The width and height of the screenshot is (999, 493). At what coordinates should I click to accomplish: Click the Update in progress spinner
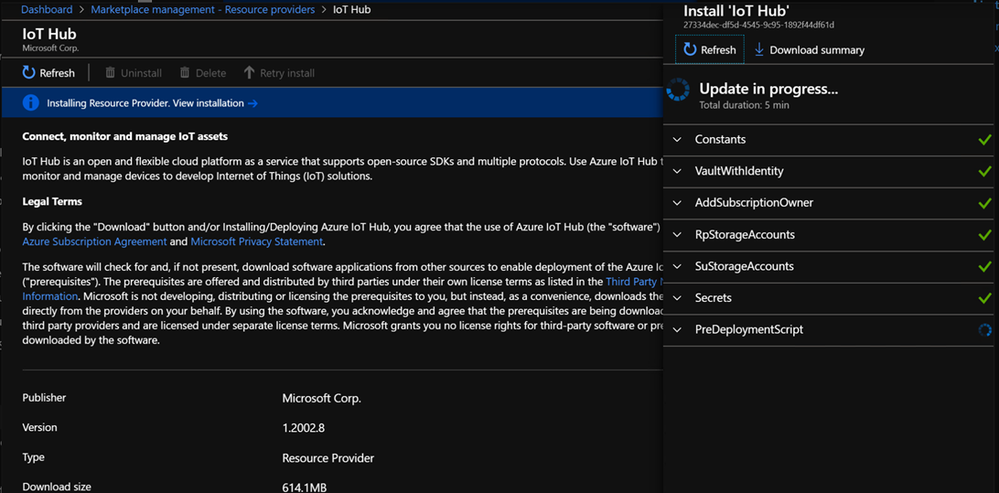678,90
